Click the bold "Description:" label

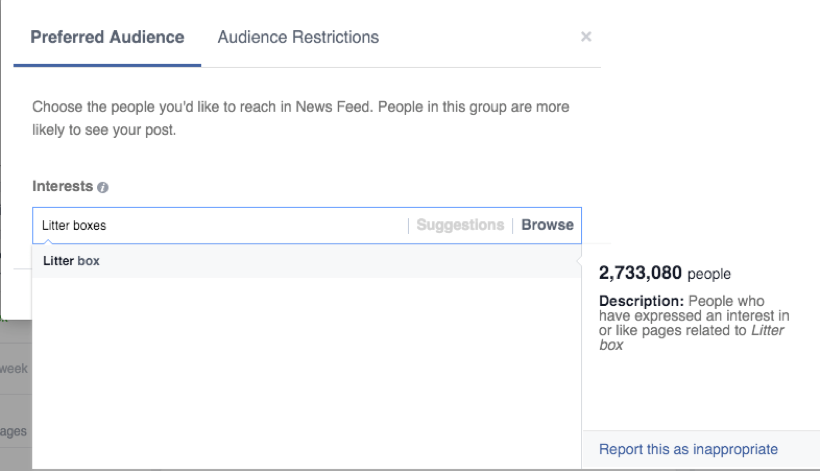[x=632, y=301]
